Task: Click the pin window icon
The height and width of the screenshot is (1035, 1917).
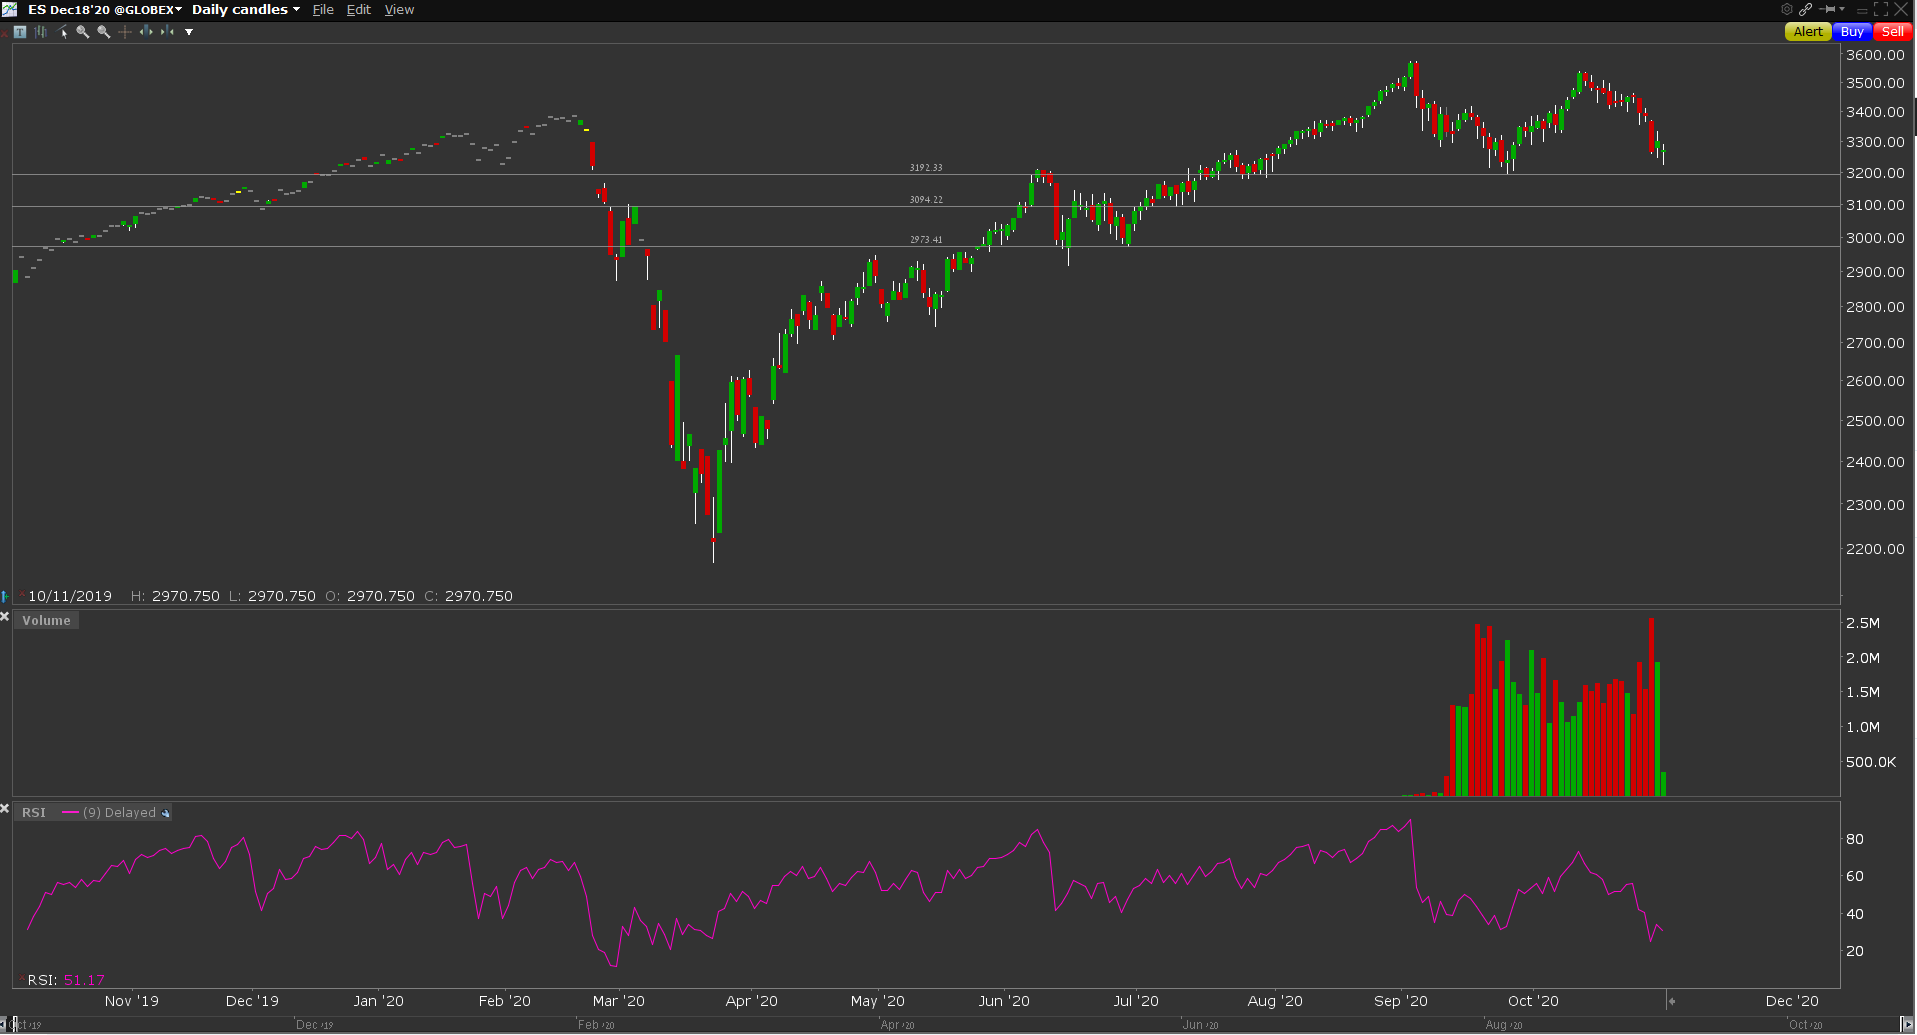Action: click(x=1827, y=9)
